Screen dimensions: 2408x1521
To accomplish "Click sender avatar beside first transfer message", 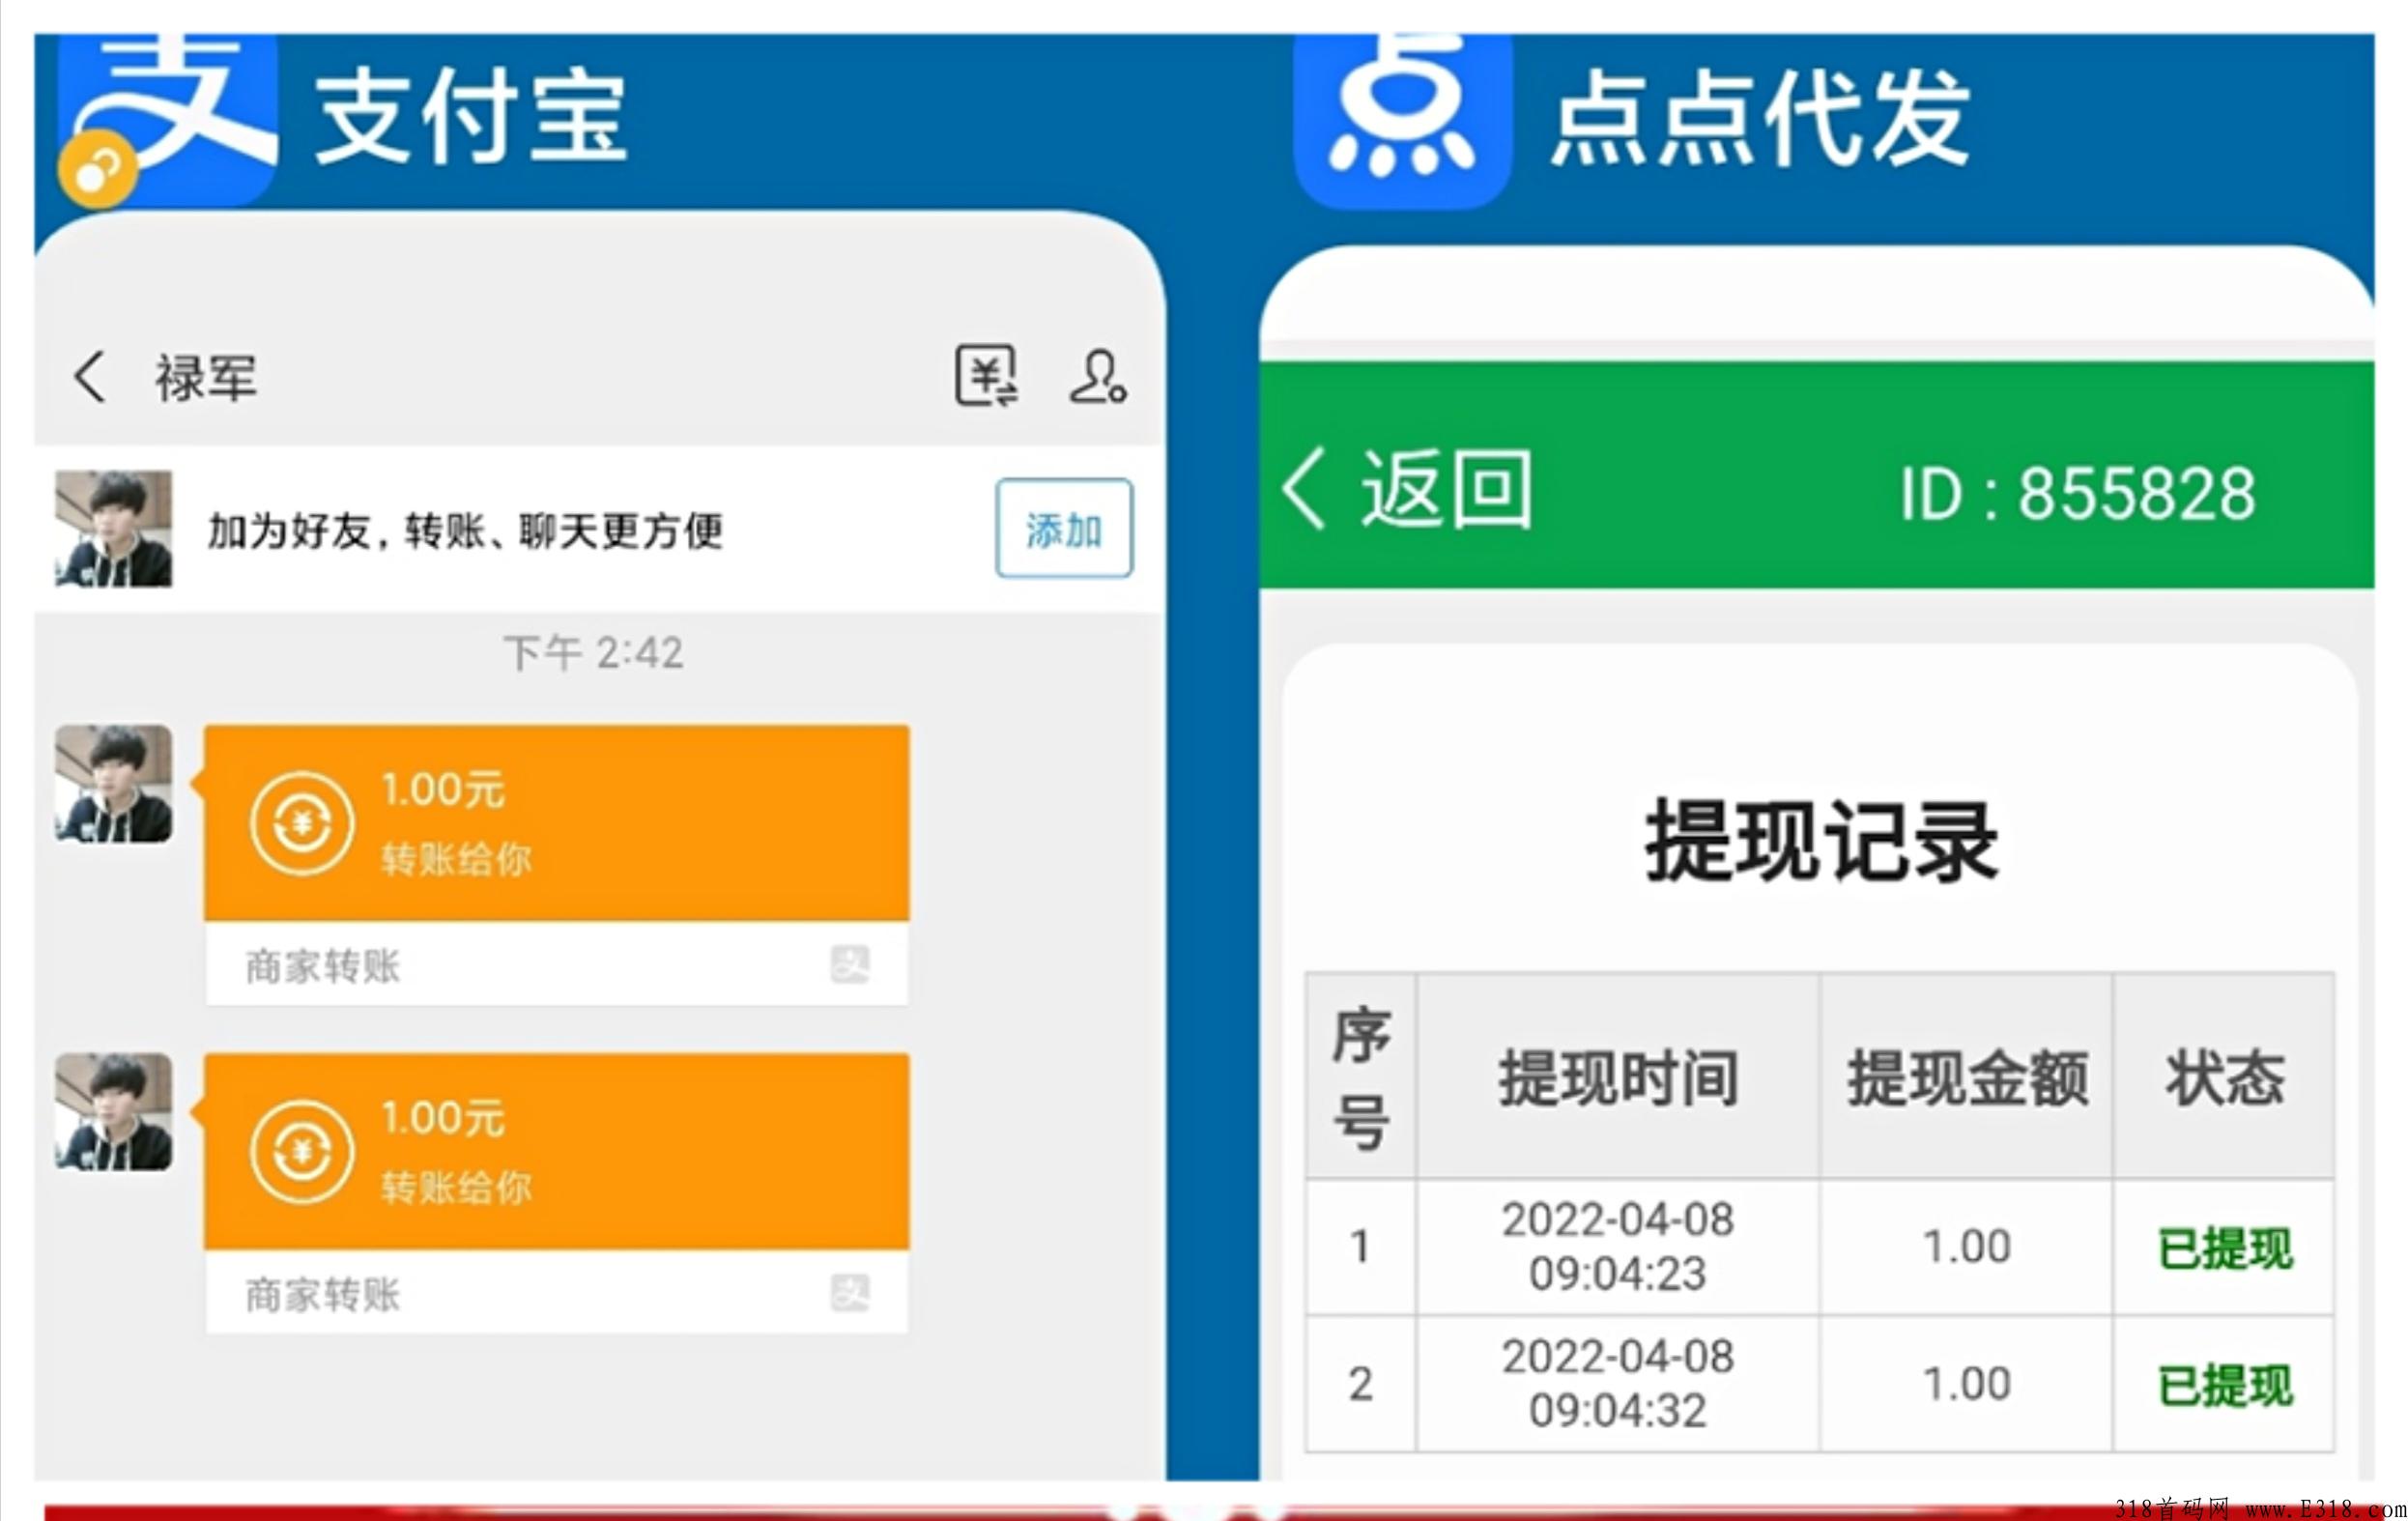I will [113, 783].
